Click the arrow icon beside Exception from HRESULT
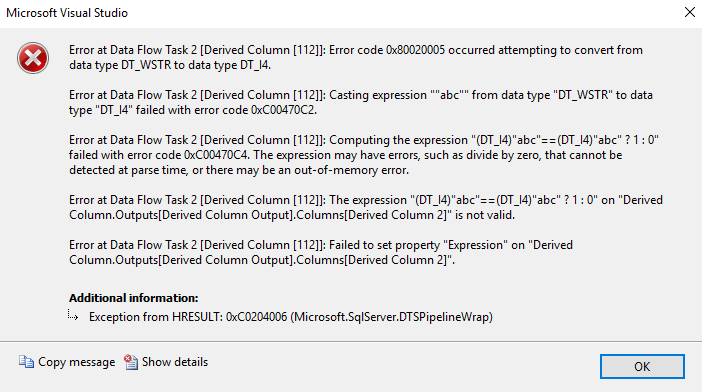 pos(73,315)
